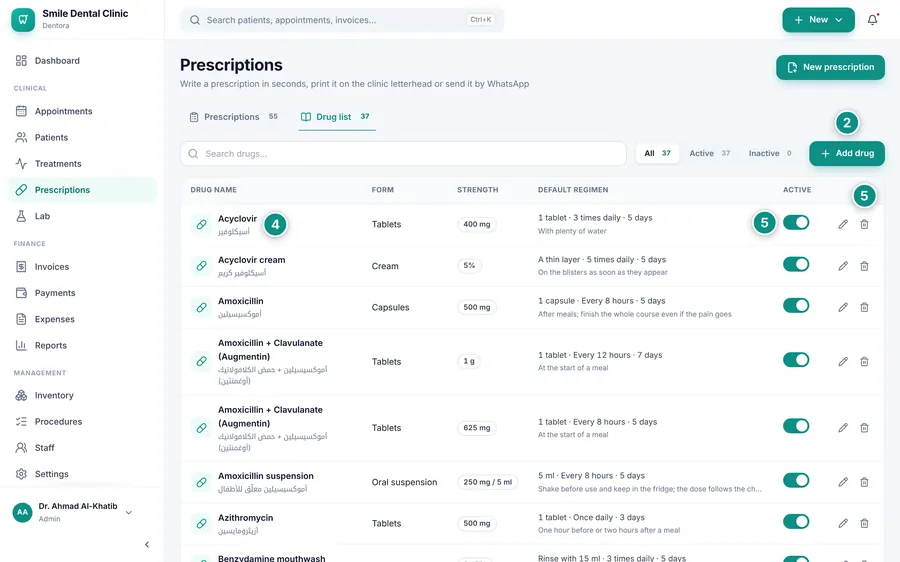Toggle Acyclovir tablets active switch
The height and width of the screenshot is (562, 900).
click(796, 223)
